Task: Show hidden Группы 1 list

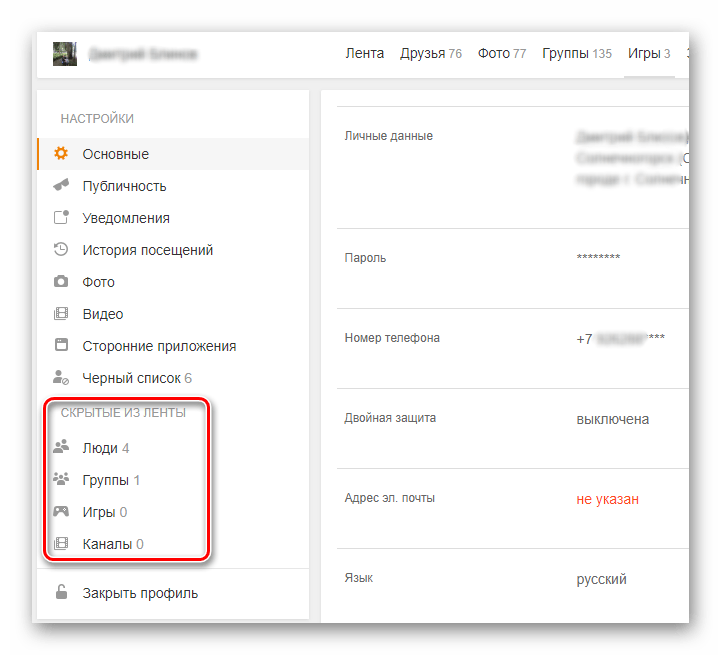Action: [x=111, y=480]
